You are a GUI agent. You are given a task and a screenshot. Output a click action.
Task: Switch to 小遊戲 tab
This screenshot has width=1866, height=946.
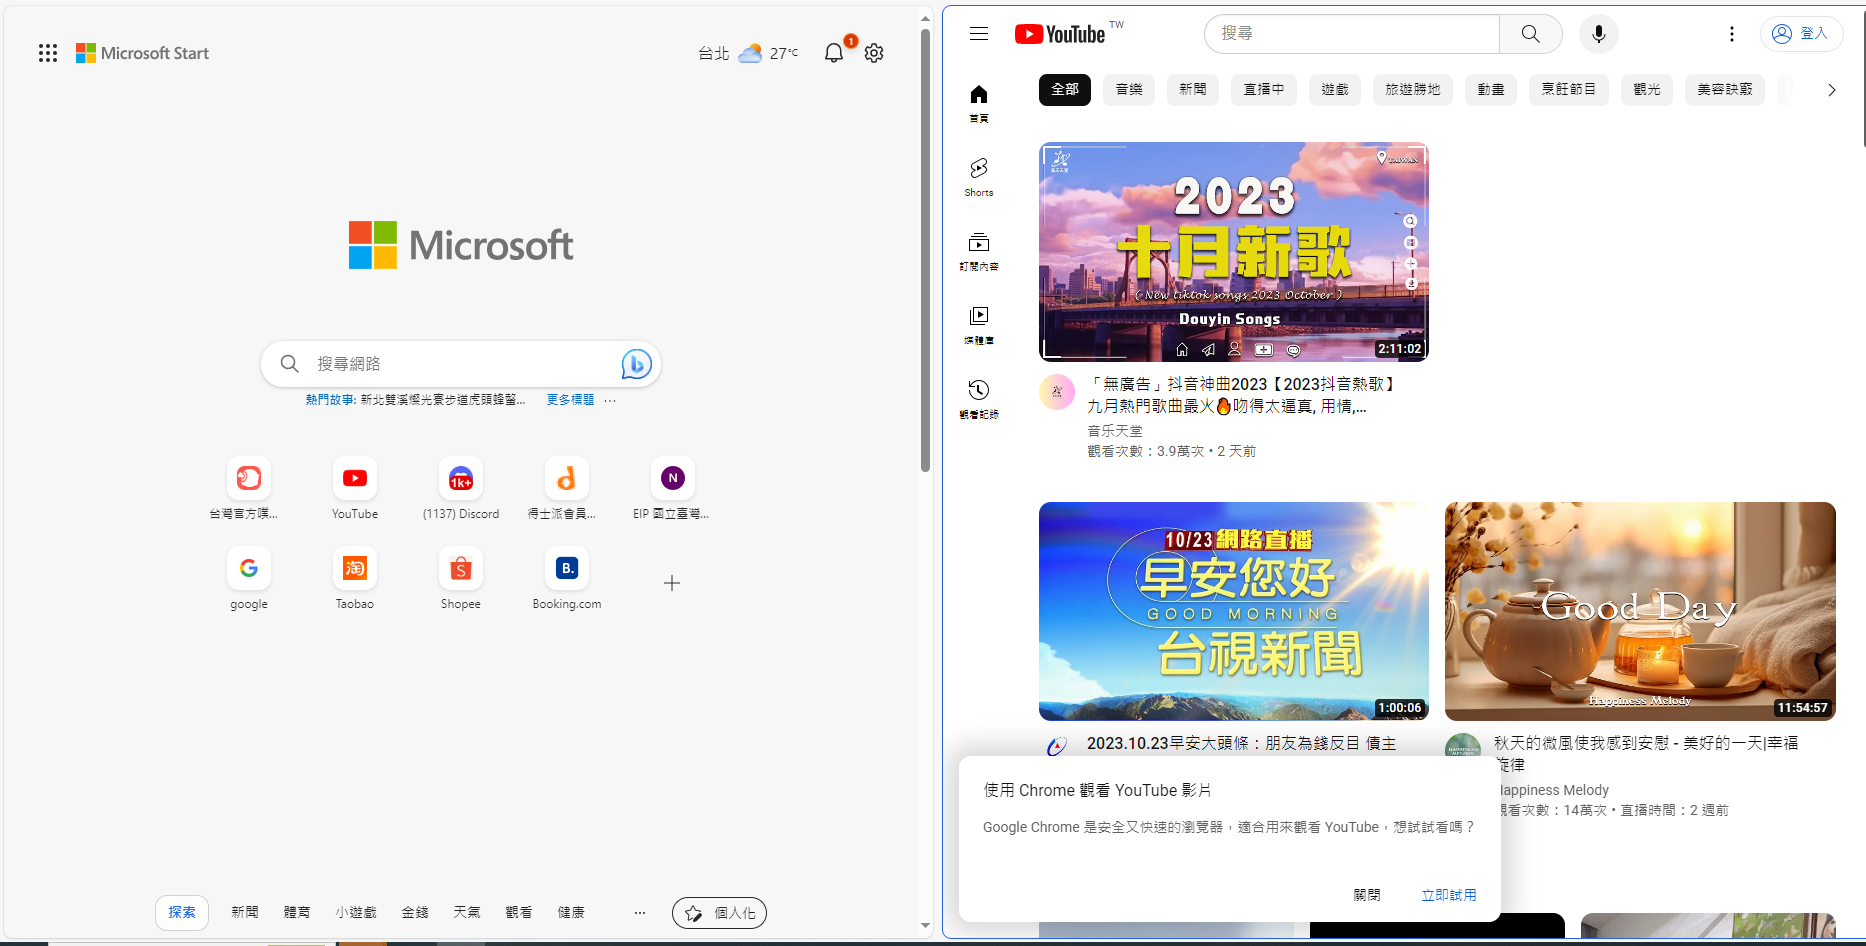[356, 912]
